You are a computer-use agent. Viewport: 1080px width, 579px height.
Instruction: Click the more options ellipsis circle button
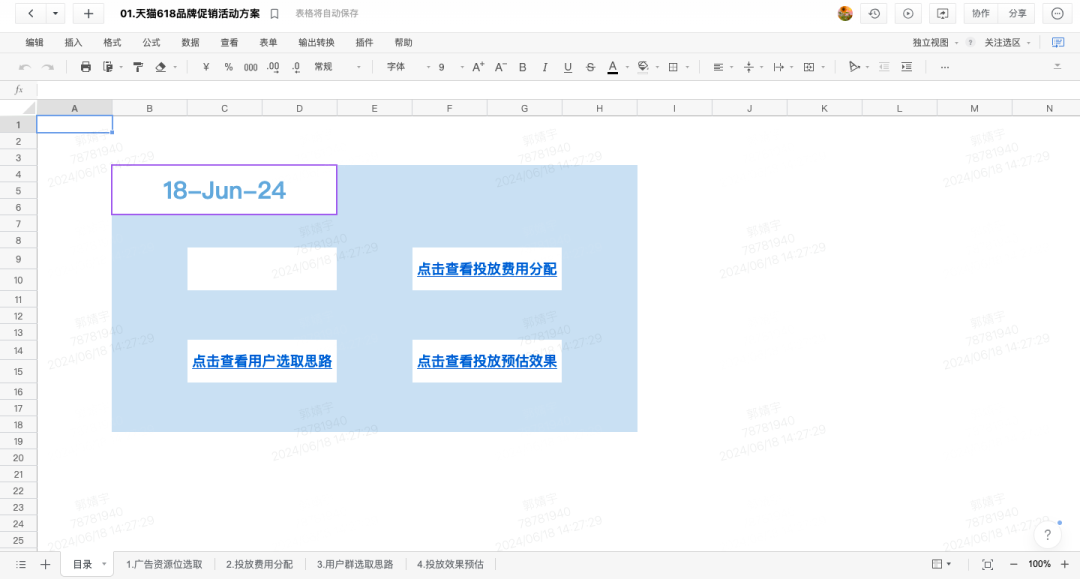coord(1057,14)
